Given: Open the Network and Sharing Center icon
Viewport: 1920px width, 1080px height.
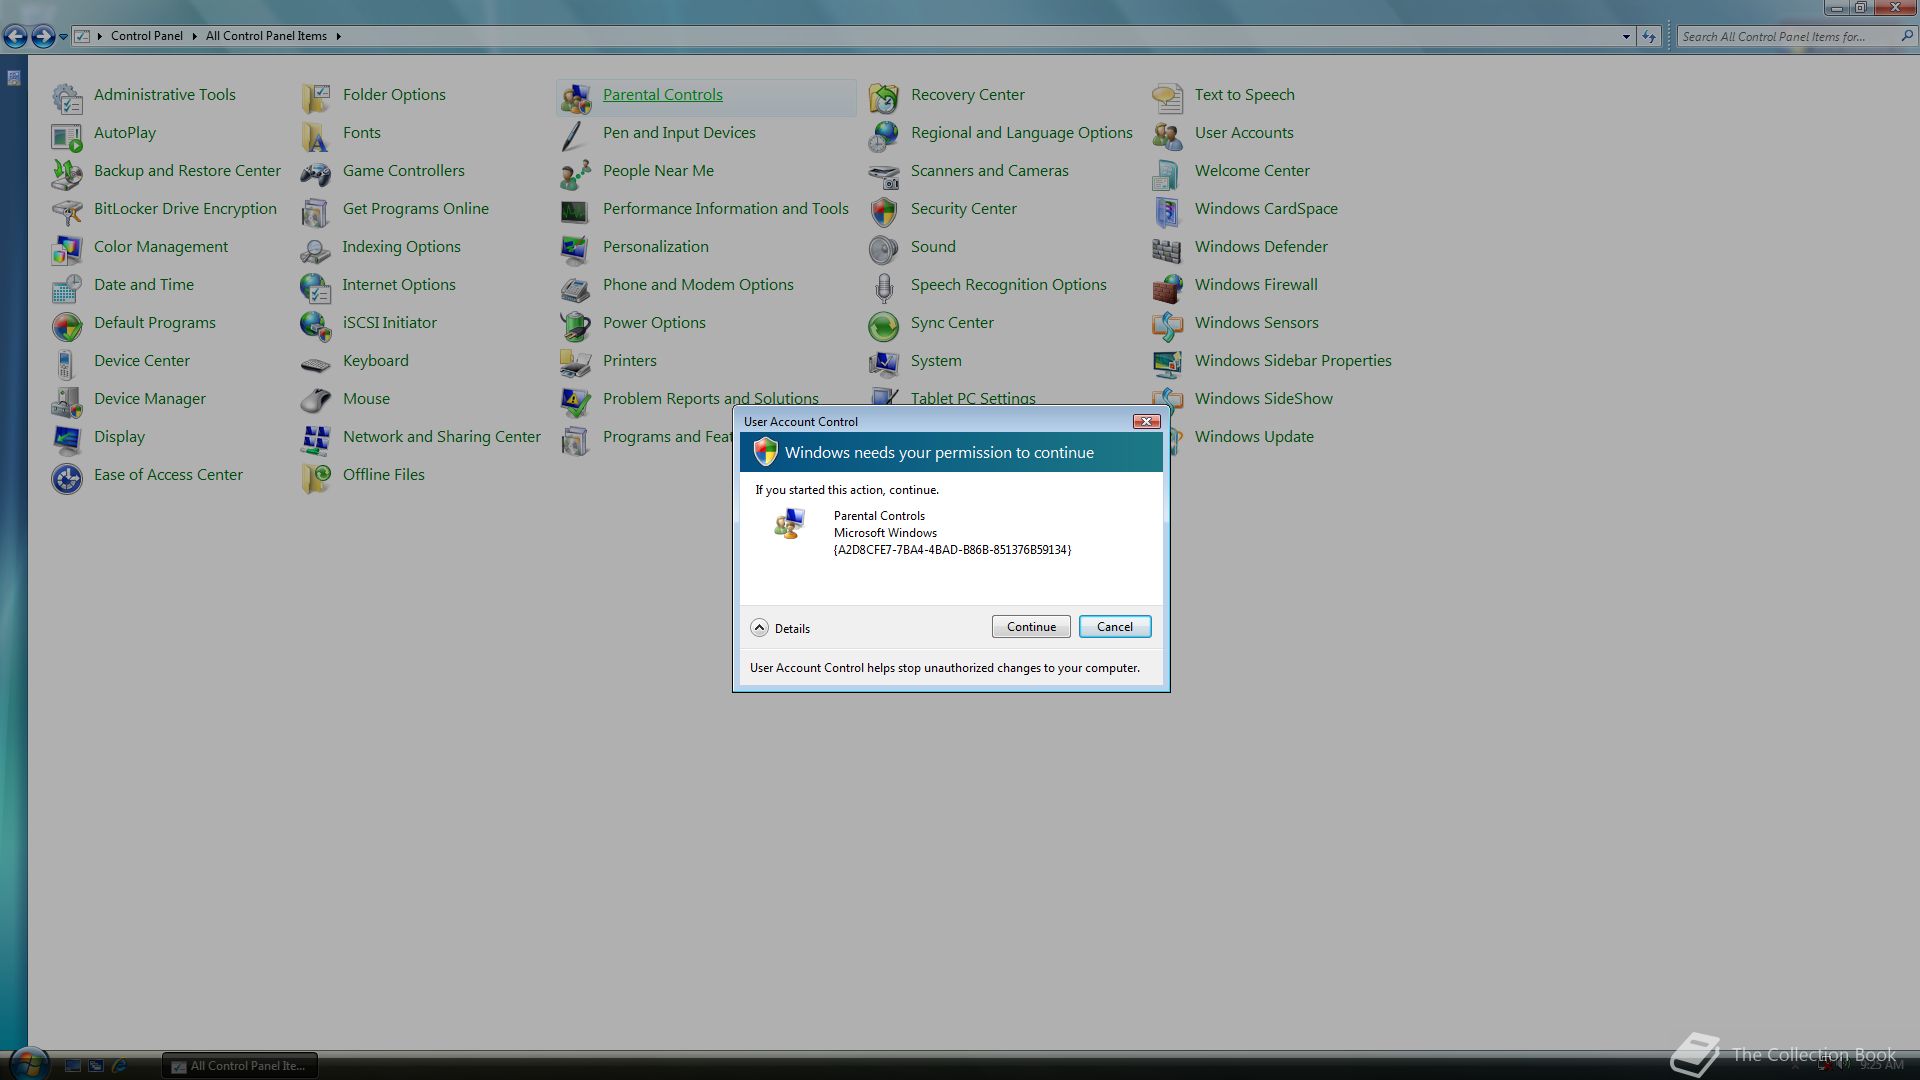Looking at the screenshot, I should (x=316, y=440).
